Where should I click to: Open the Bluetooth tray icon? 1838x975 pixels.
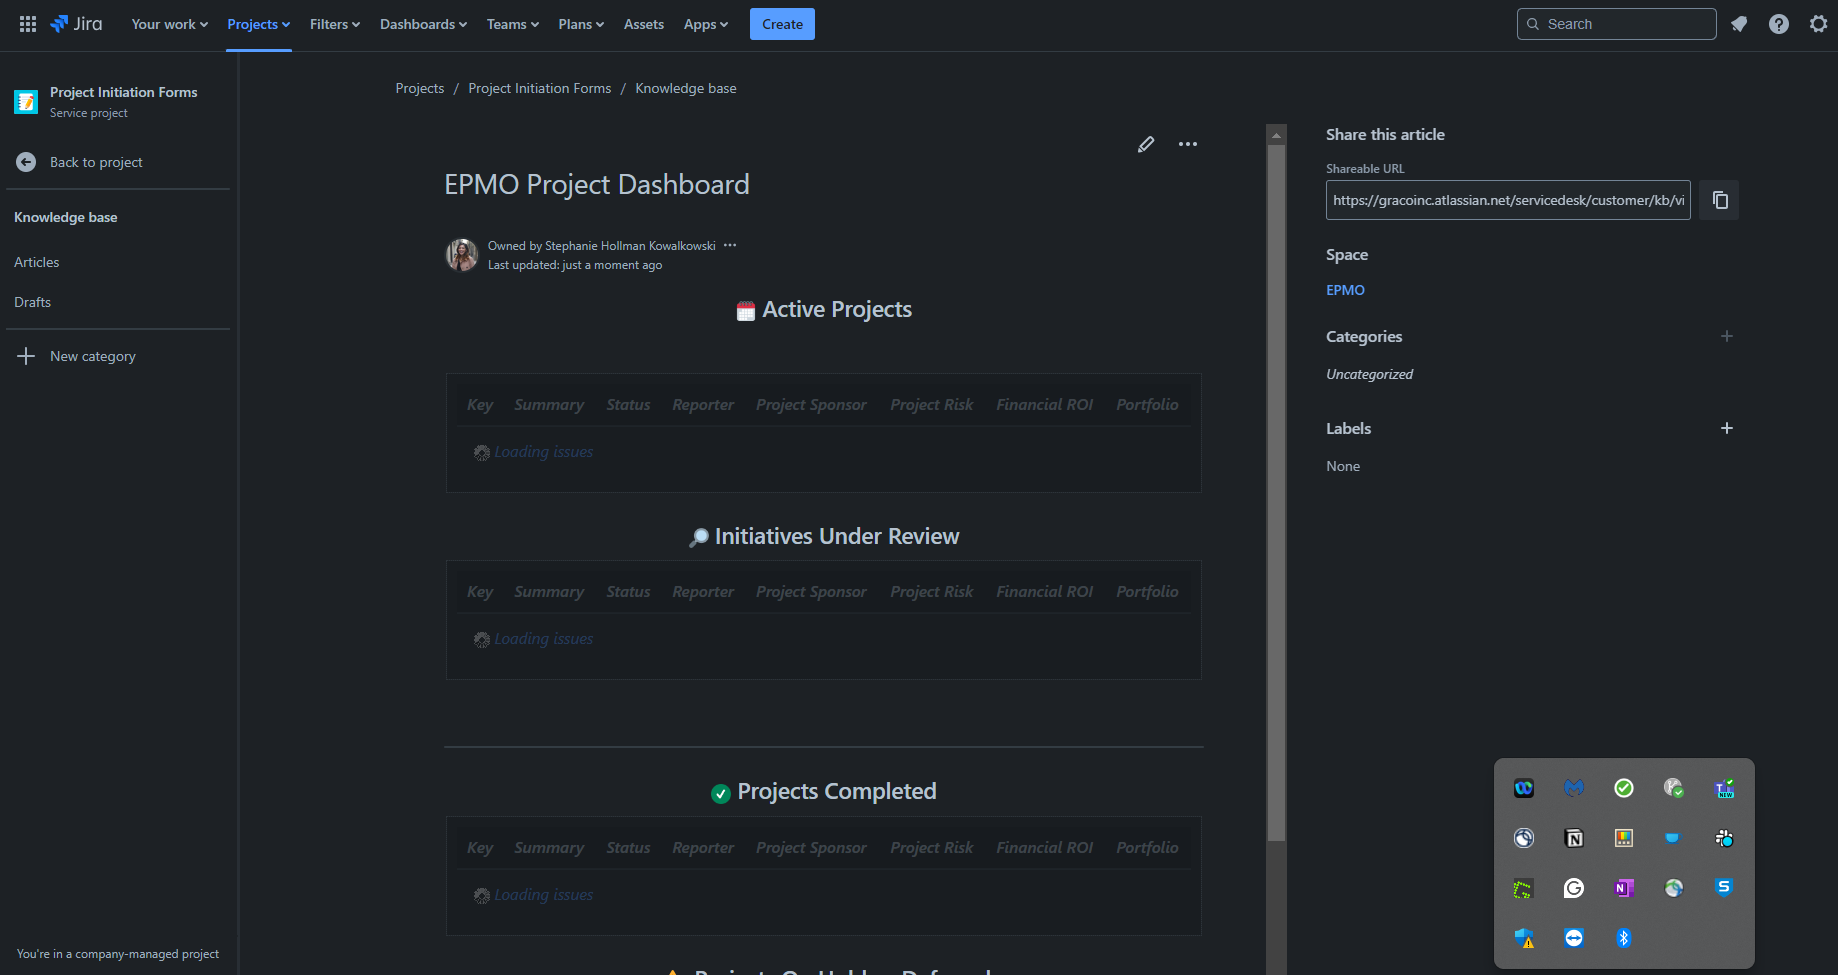1624,938
